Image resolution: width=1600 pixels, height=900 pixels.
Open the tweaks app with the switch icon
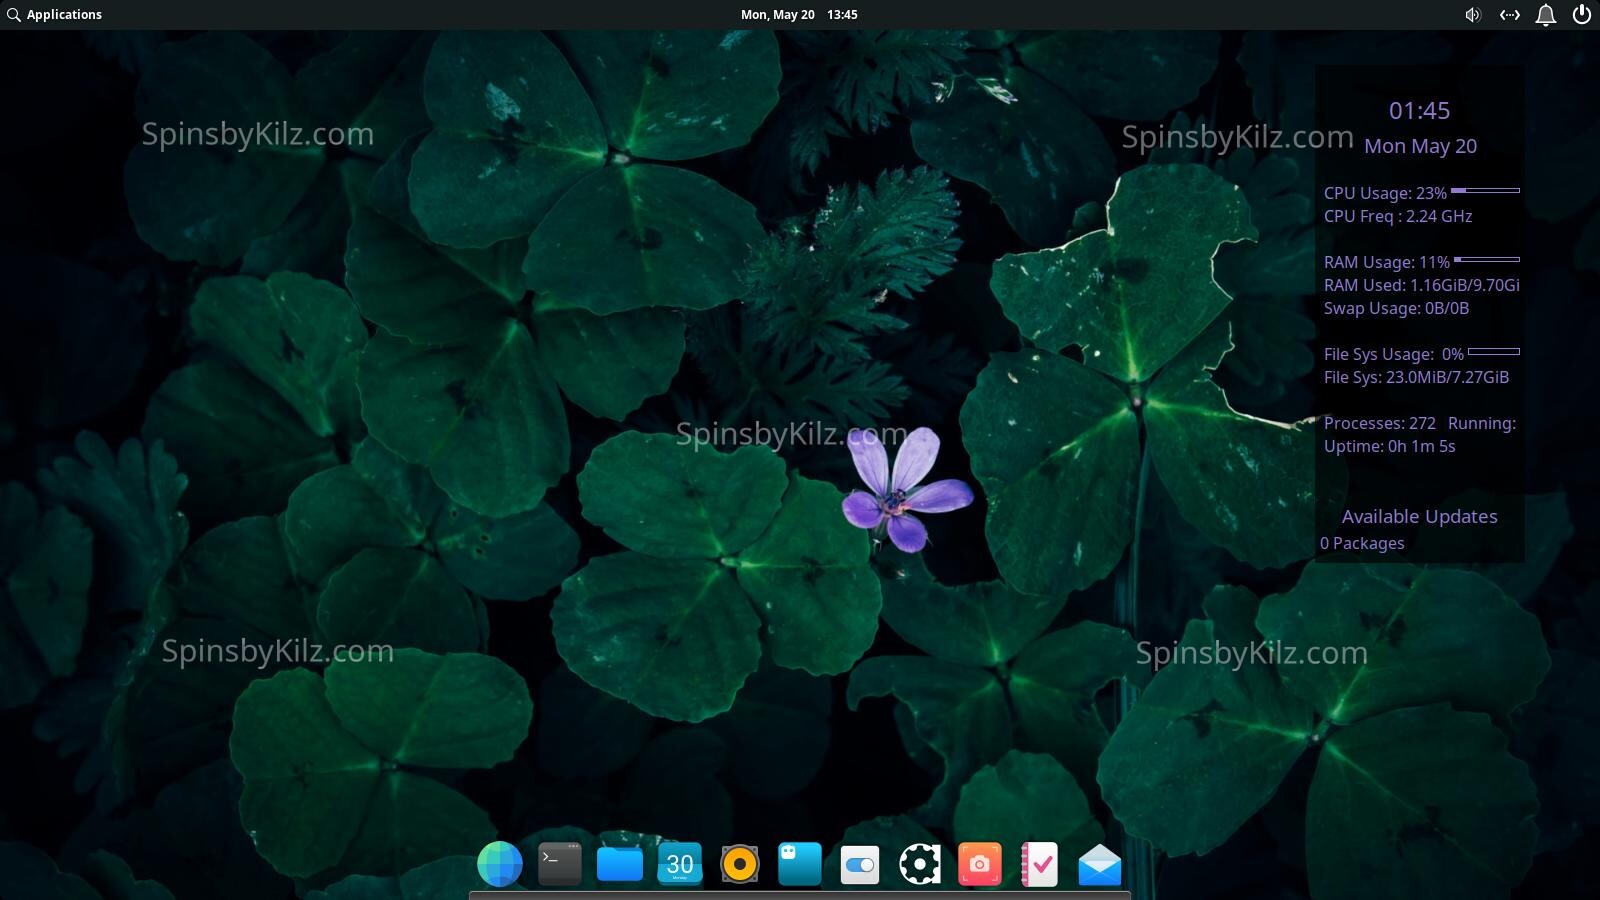pos(860,862)
